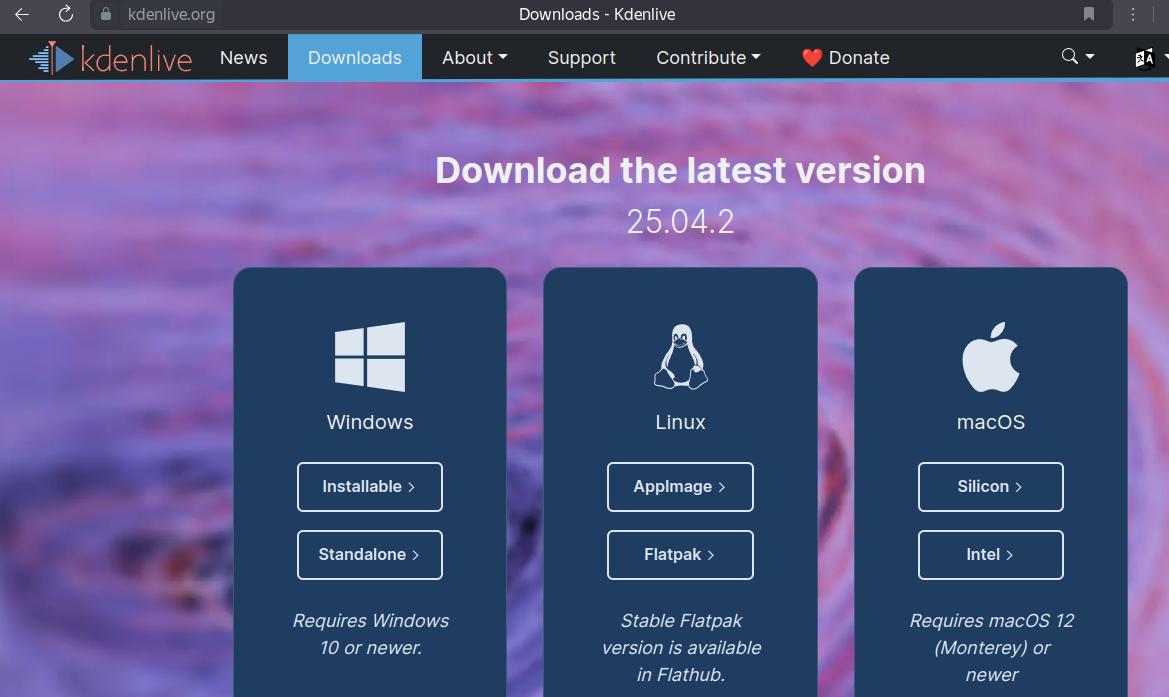Click the Windows card title text
Image resolution: width=1169 pixels, height=697 pixels.
pos(370,422)
